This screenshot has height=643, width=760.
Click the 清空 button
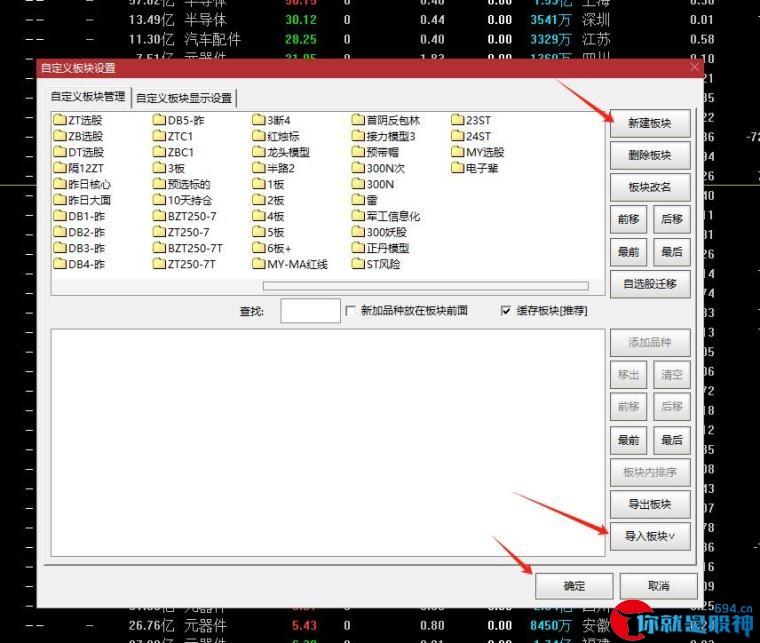672,375
